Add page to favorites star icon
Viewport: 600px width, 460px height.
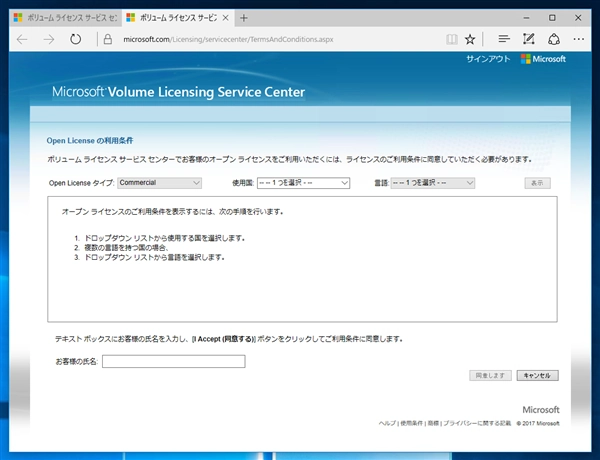470,39
